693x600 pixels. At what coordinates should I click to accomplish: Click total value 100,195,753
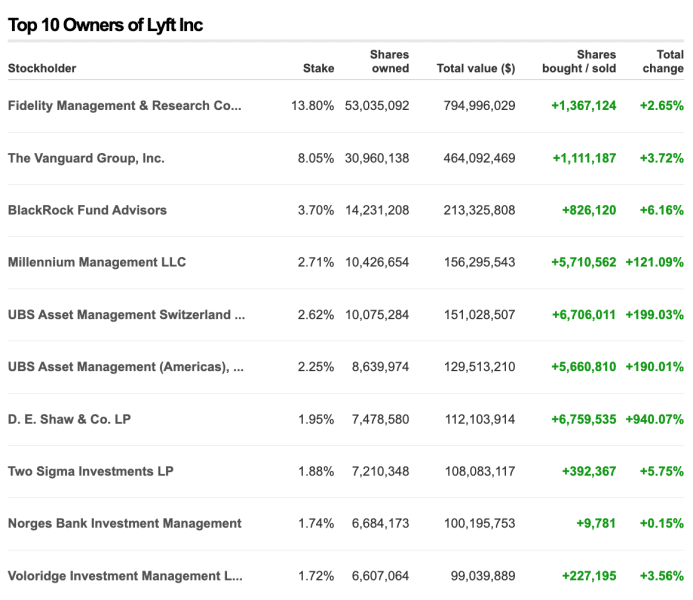point(480,524)
